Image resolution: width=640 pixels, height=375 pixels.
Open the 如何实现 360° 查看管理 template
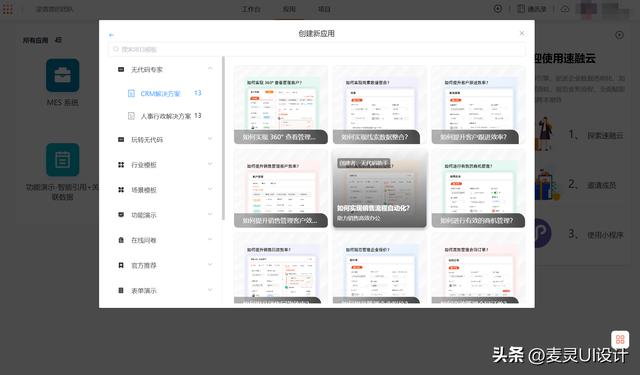(281, 105)
